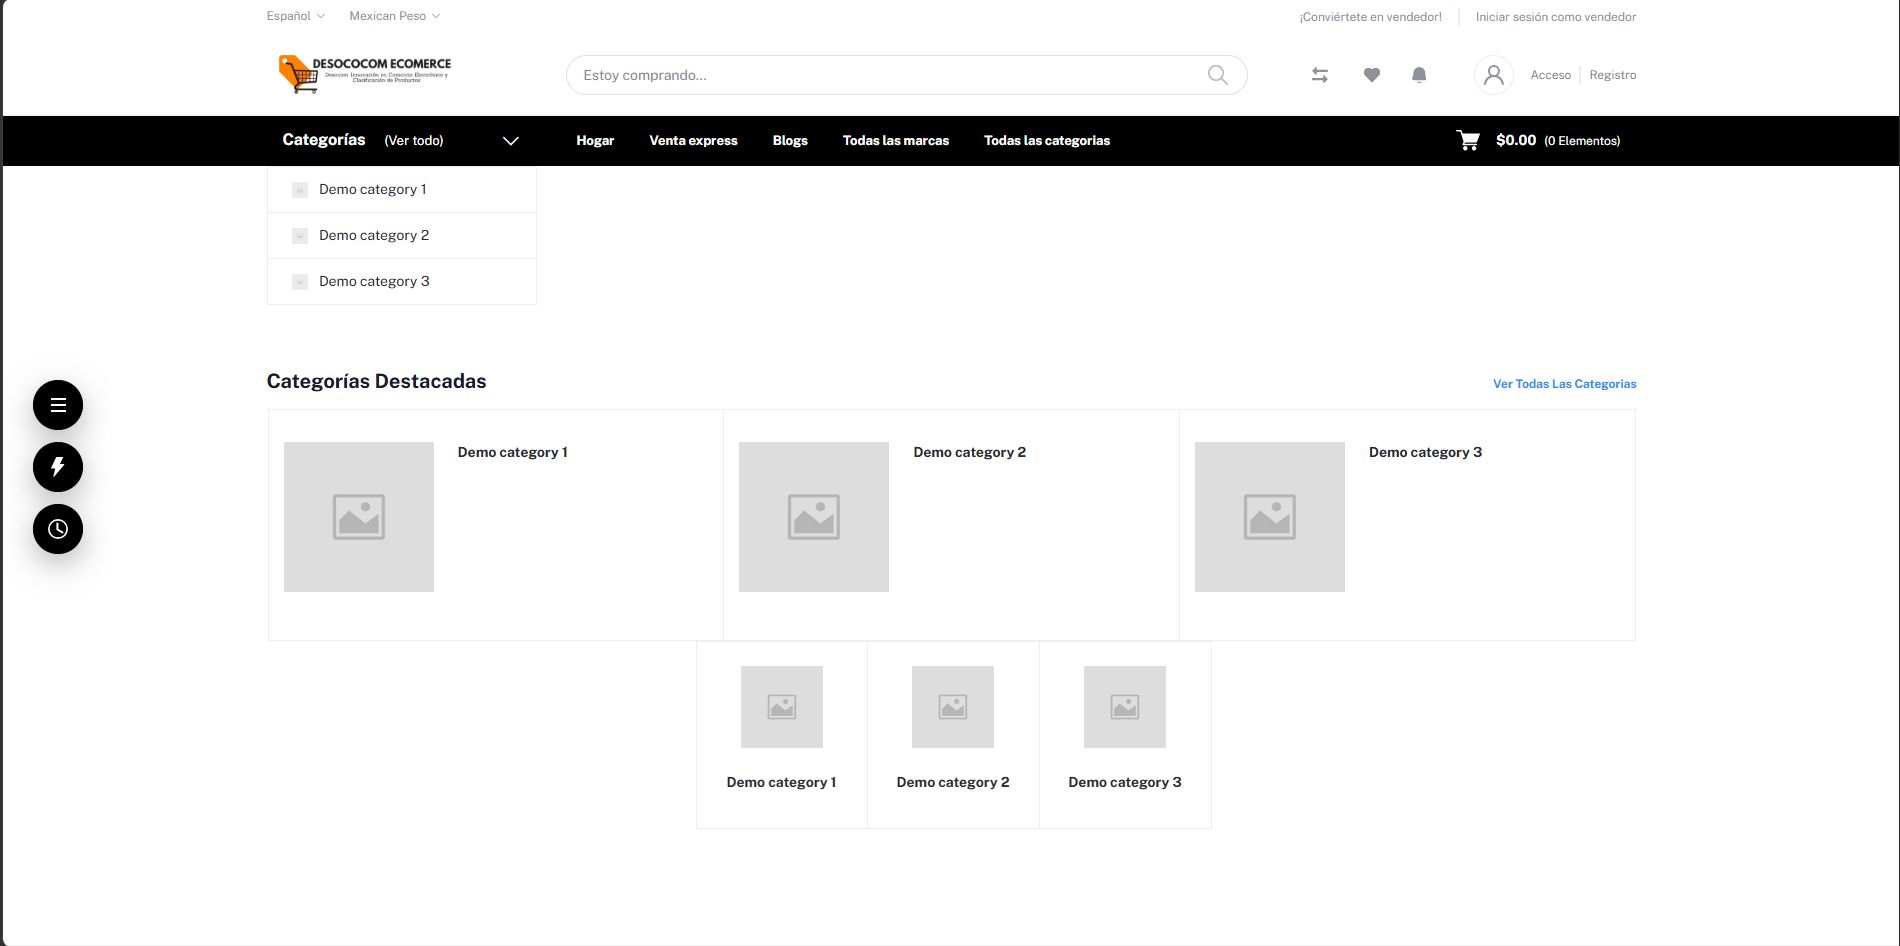Open the compare arrows icon
Viewport: 1900px width, 946px height.
coord(1320,75)
